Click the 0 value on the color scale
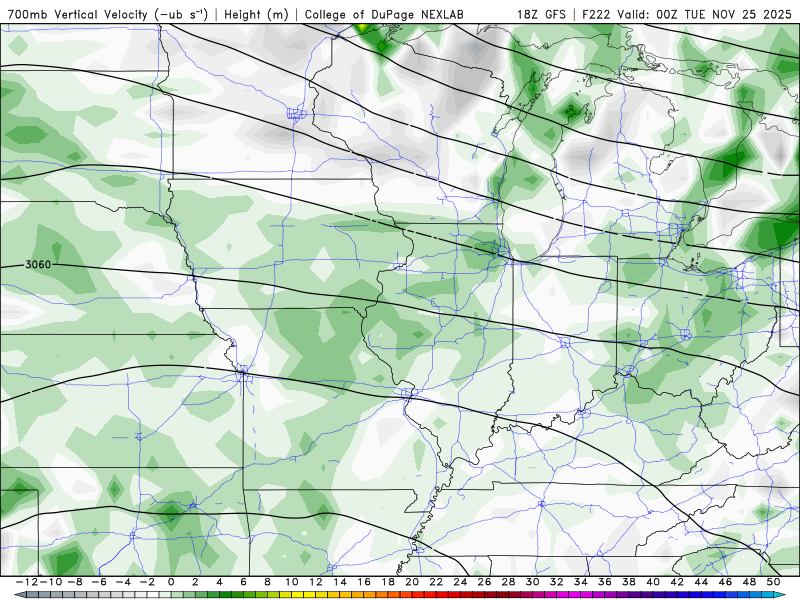800x600 pixels. coord(171,582)
